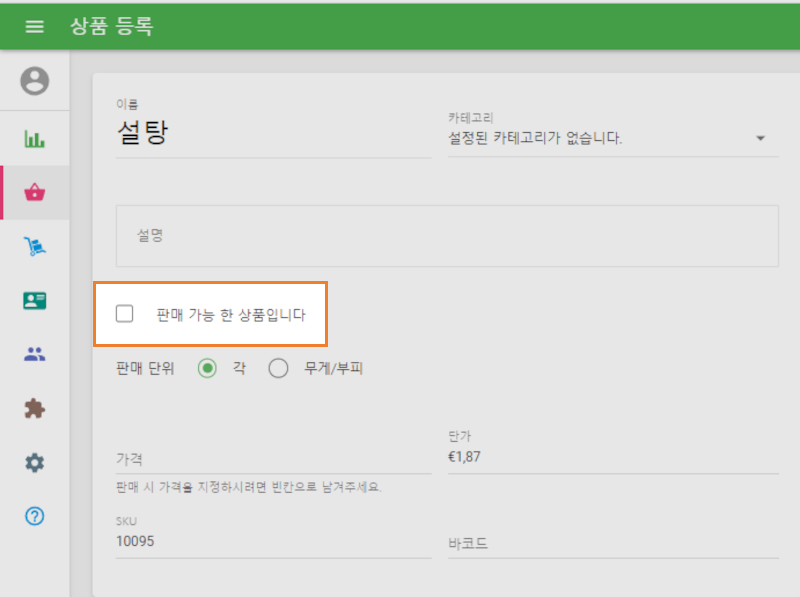The height and width of the screenshot is (597, 800).
Task: Select the 각 radio button
Action: (207, 368)
